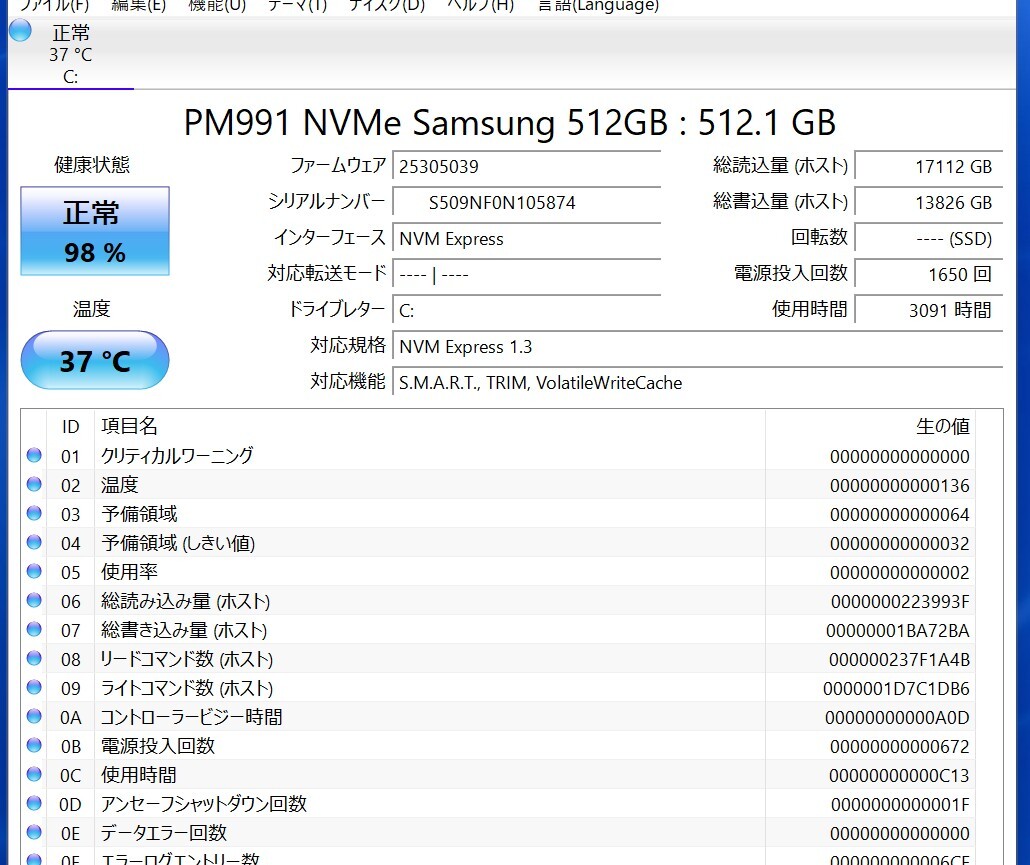Select the status circle for 0E データエラー回数
This screenshot has width=1030, height=865.
point(34,832)
